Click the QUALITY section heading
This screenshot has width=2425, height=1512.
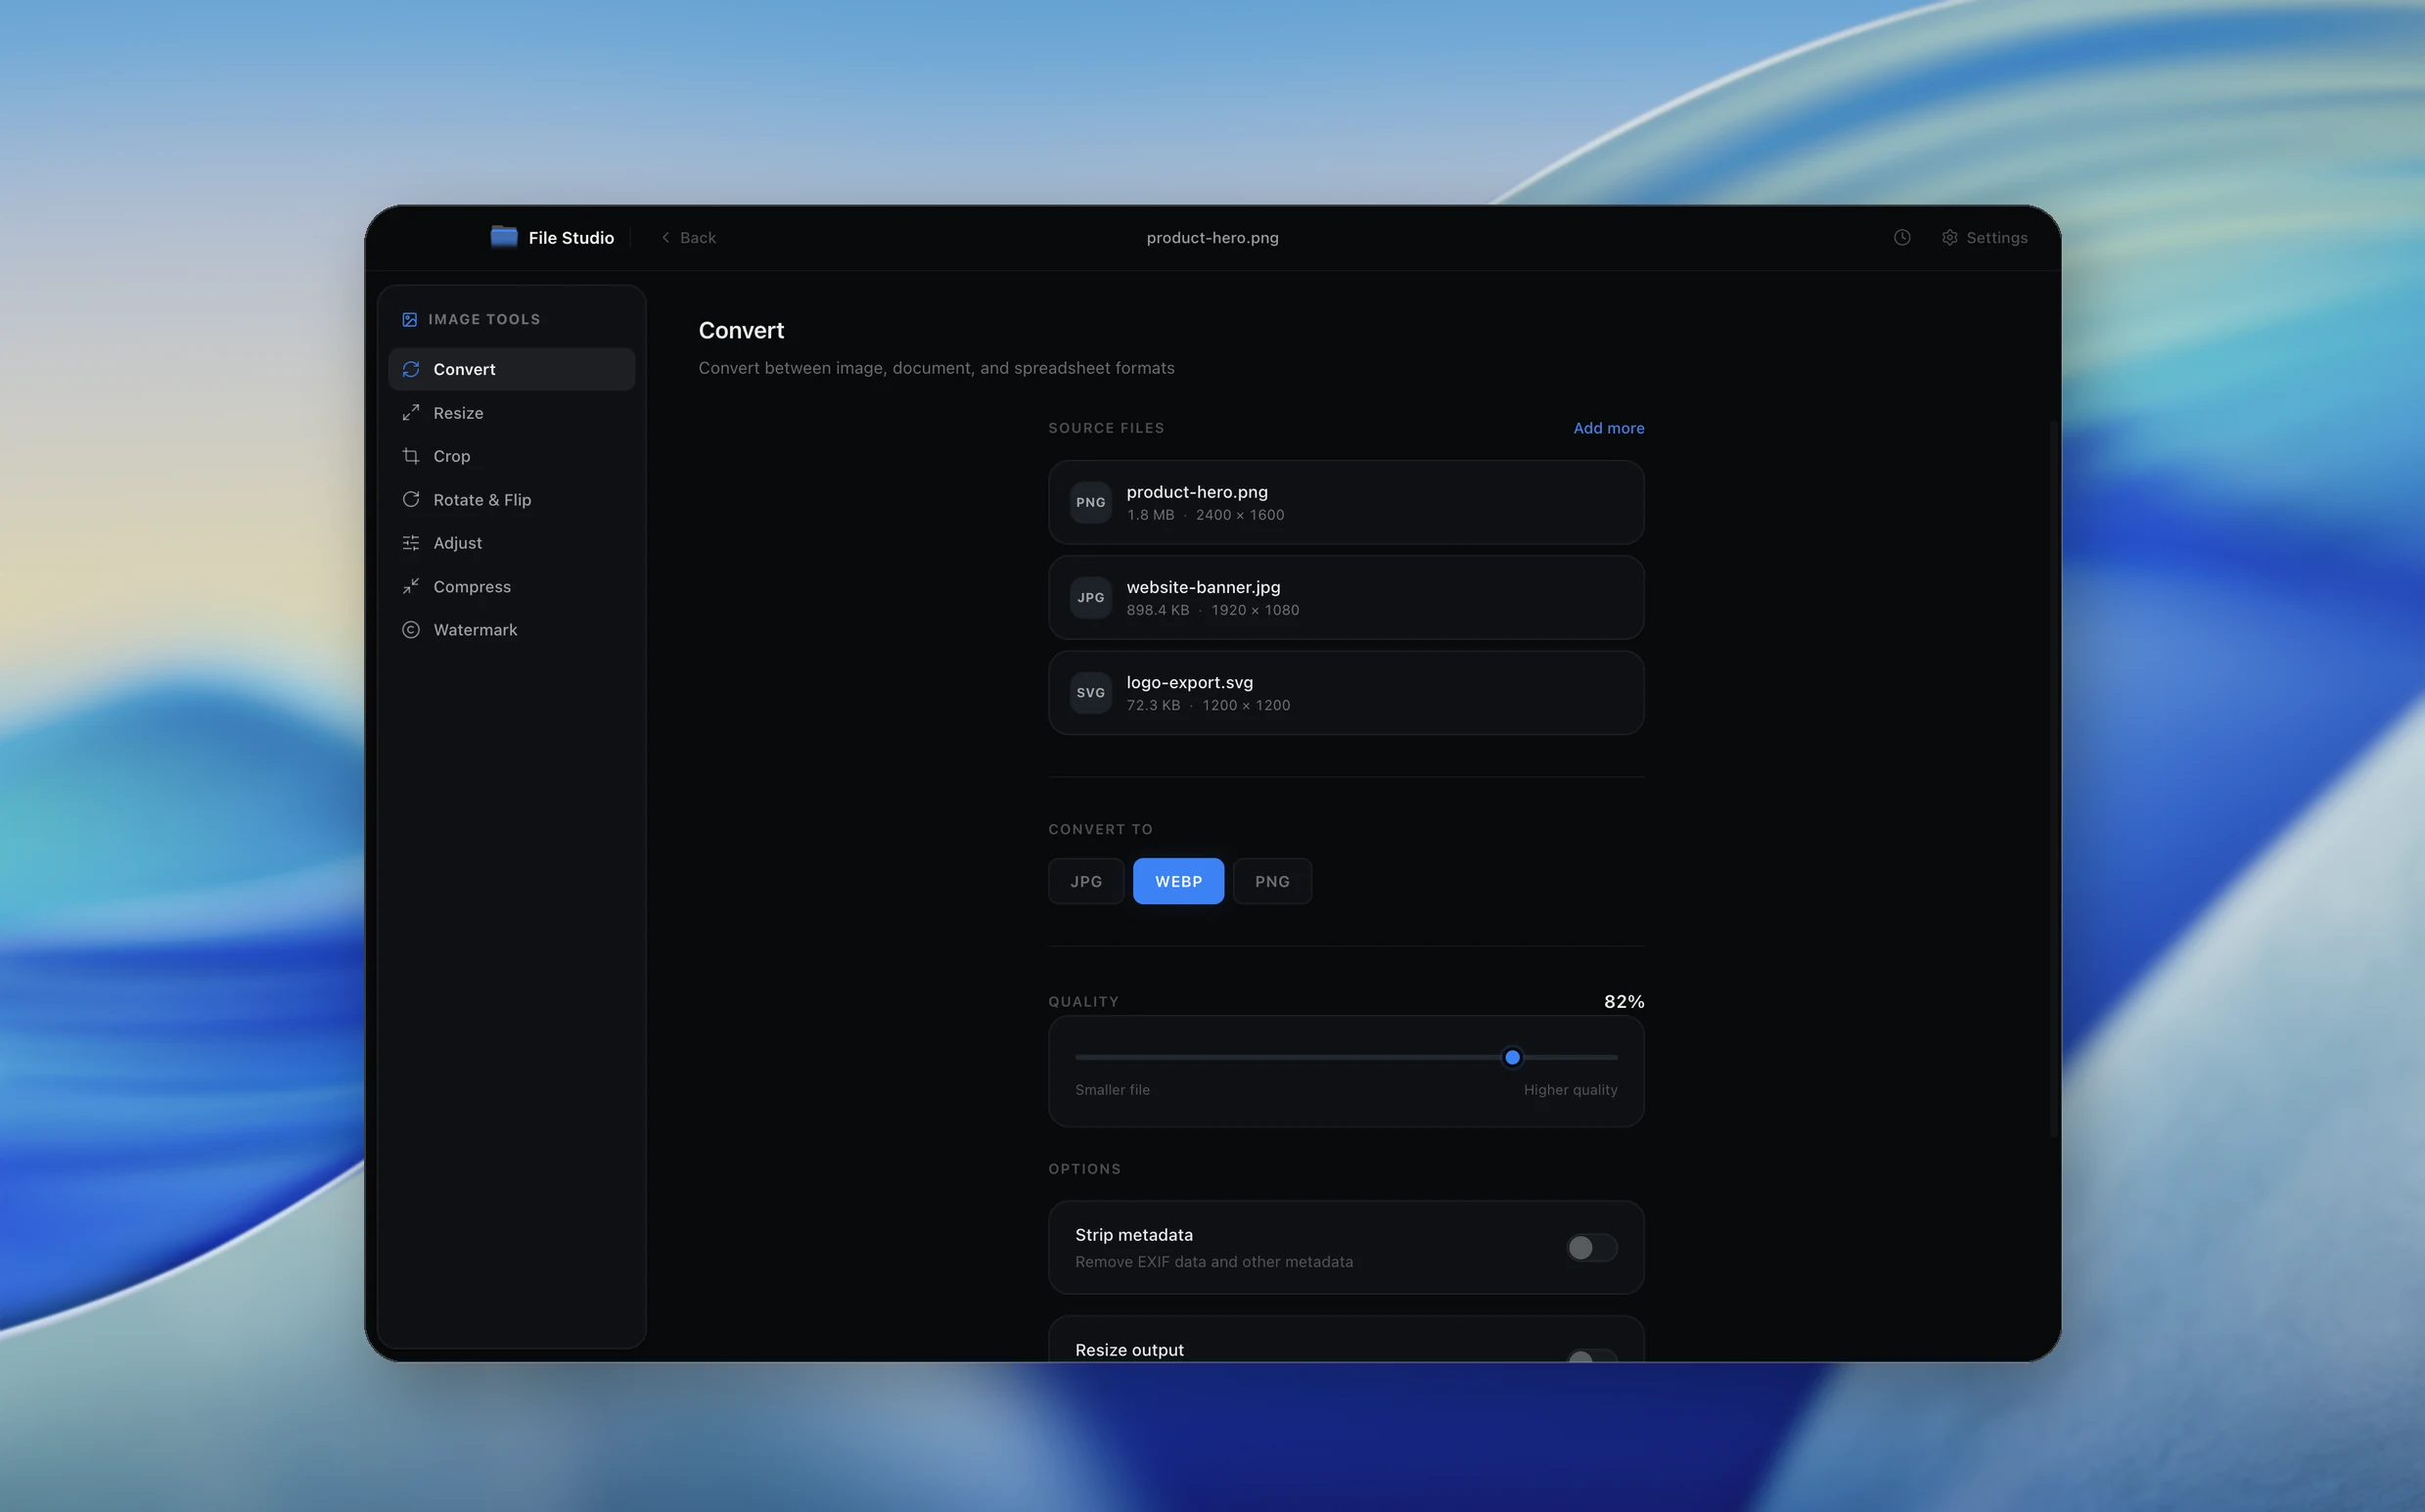(x=1083, y=1002)
